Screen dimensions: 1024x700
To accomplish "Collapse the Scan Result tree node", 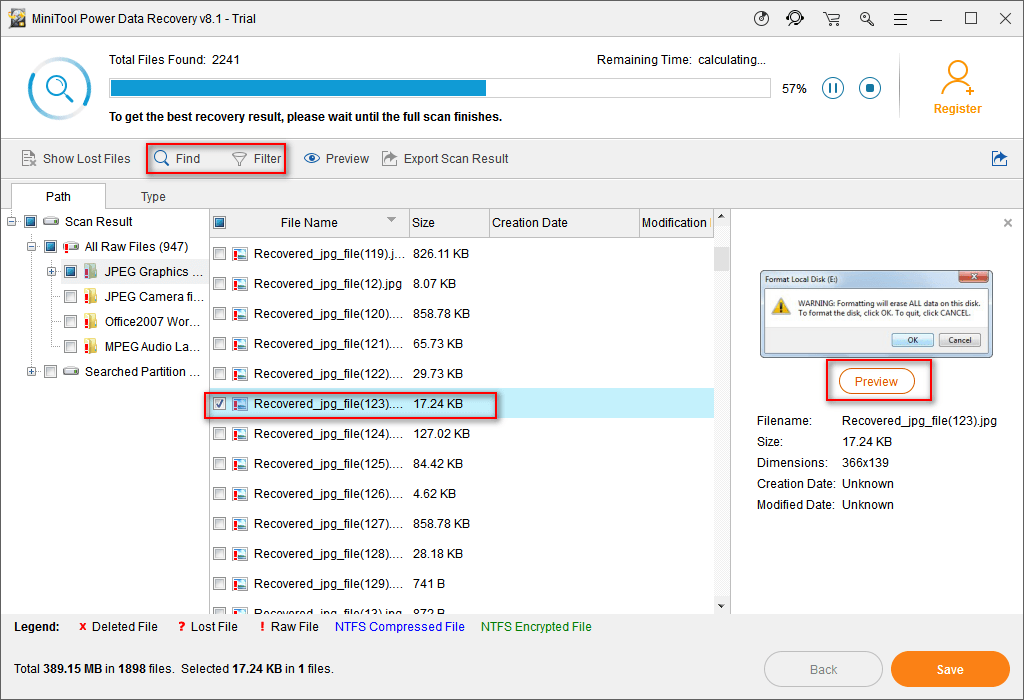I will 12,222.
